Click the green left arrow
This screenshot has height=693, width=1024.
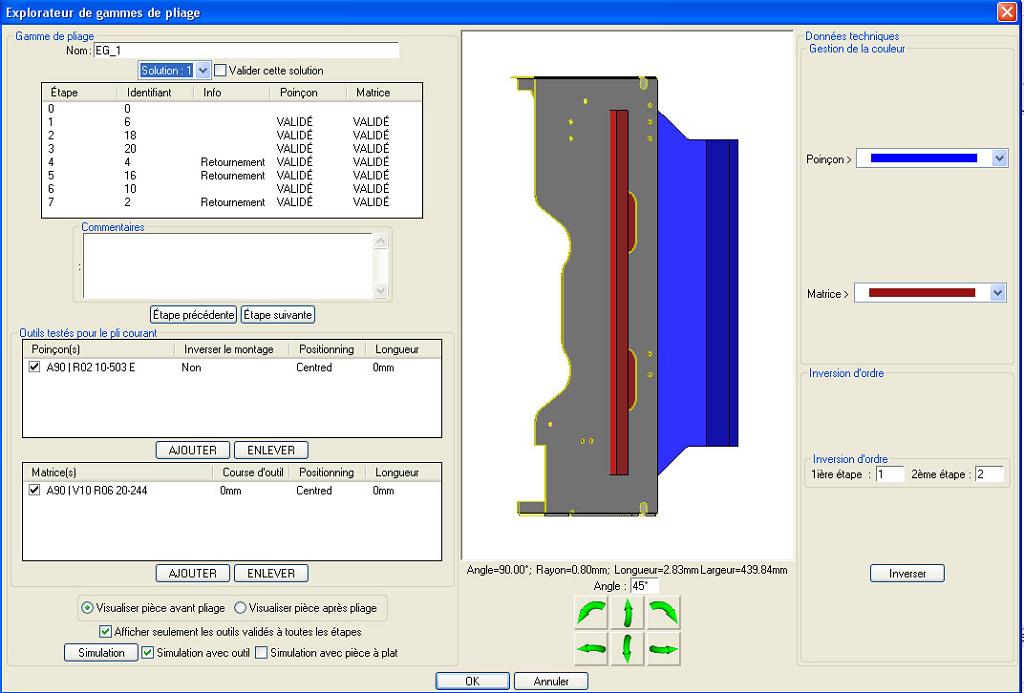pos(592,649)
